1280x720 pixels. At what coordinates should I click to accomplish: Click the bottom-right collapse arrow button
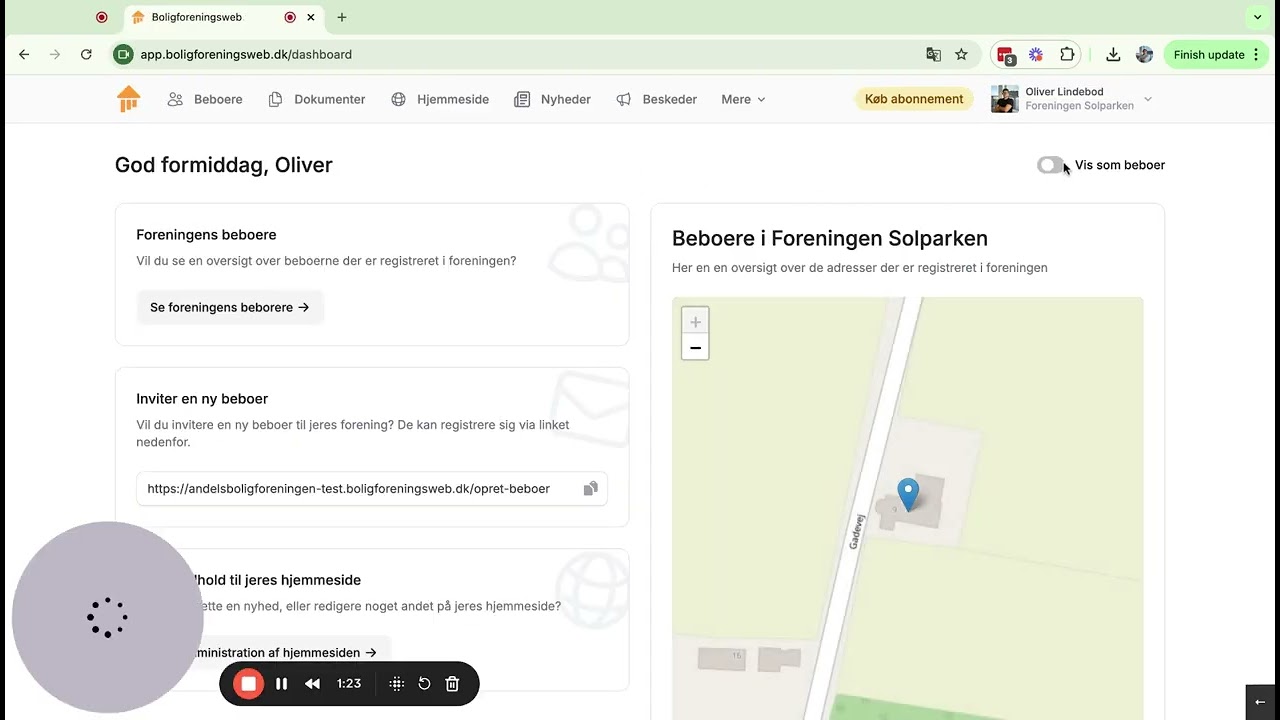click(1261, 702)
